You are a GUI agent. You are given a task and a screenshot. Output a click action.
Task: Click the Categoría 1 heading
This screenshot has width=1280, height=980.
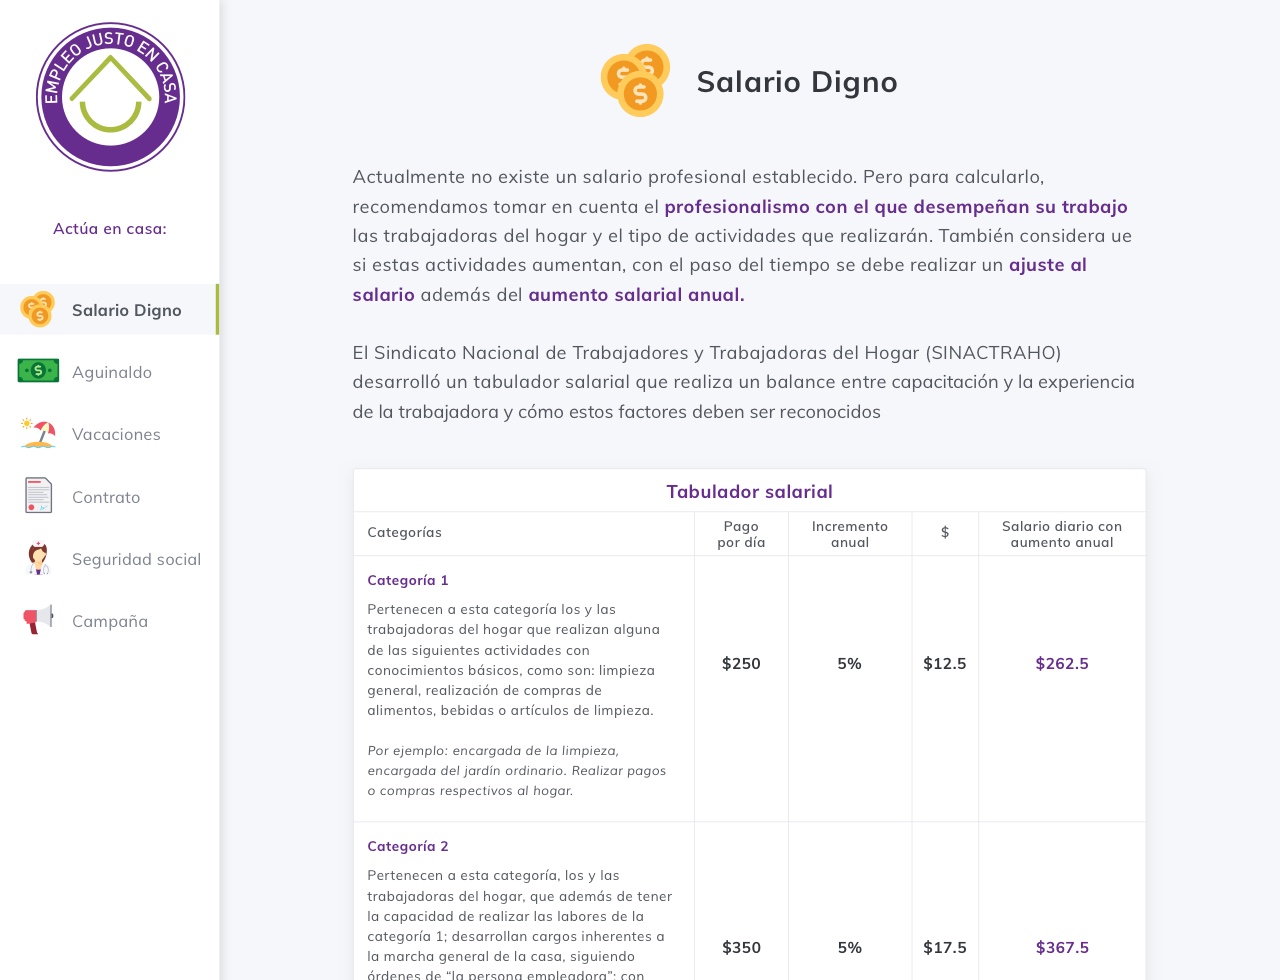pos(408,580)
